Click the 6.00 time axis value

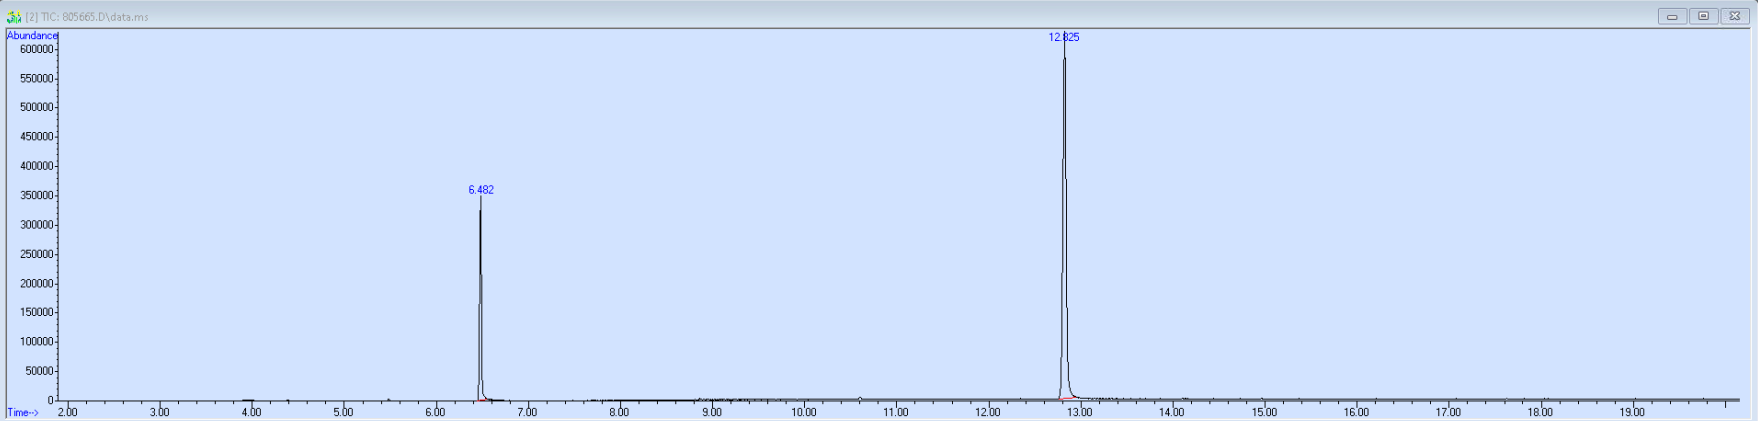[435, 412]
